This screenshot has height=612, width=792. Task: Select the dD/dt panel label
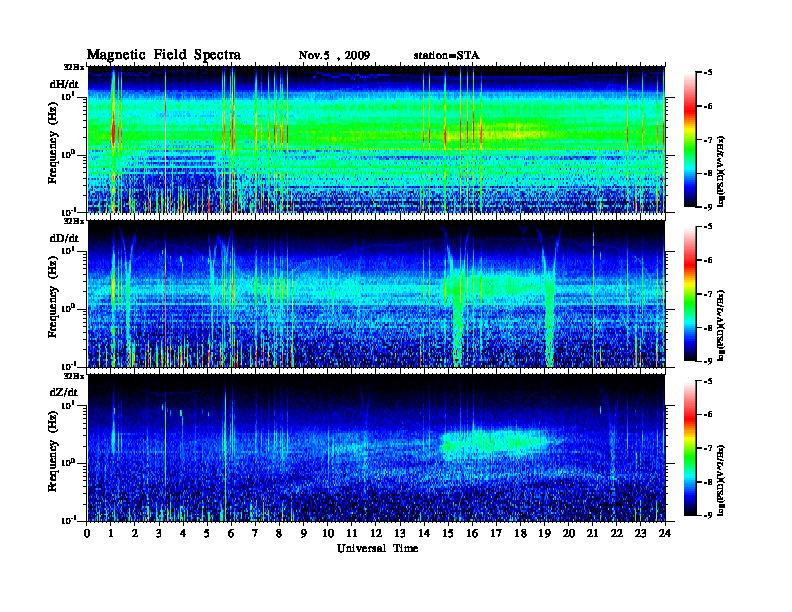click(64, 238)
